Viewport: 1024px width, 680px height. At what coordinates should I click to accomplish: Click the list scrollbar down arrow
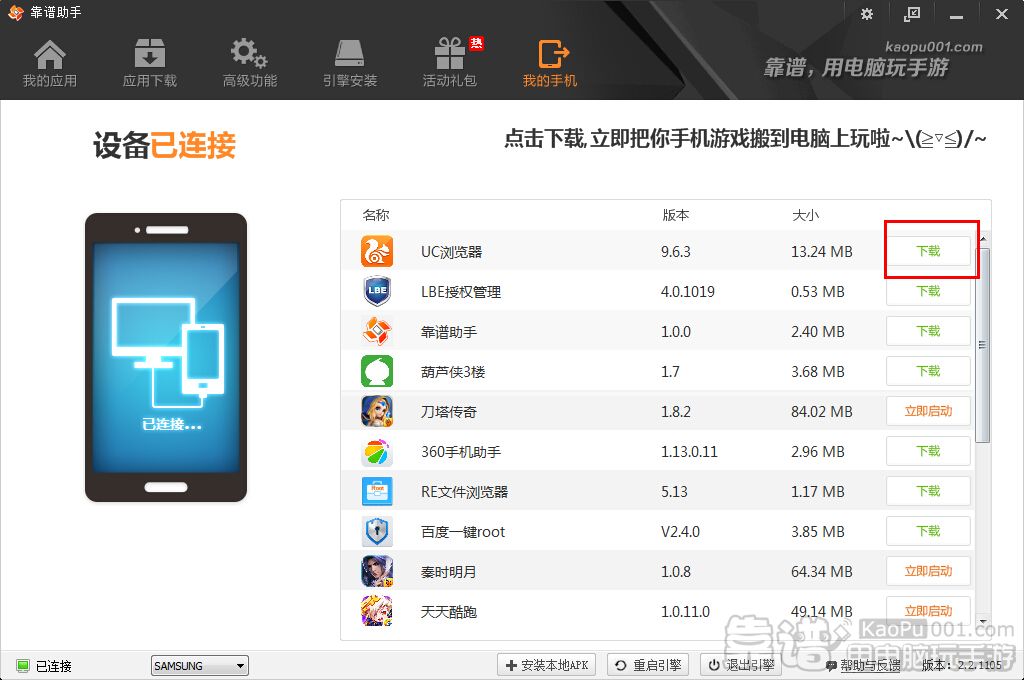point(983,621)
